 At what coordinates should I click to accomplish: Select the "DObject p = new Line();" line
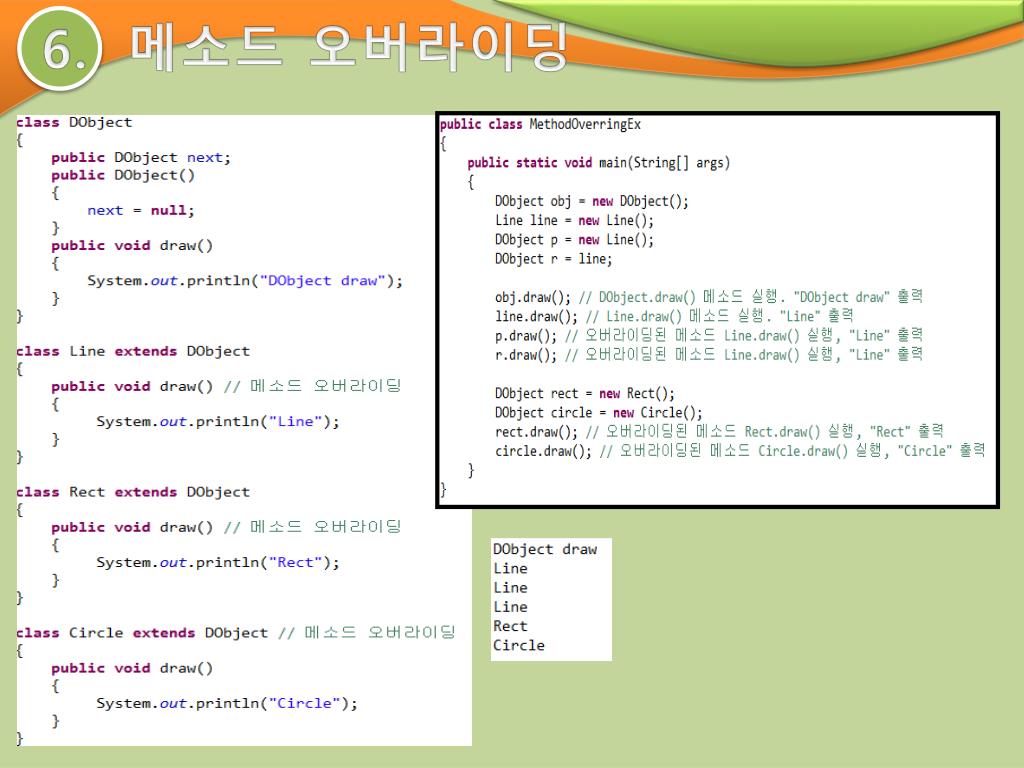pos(574,240)
